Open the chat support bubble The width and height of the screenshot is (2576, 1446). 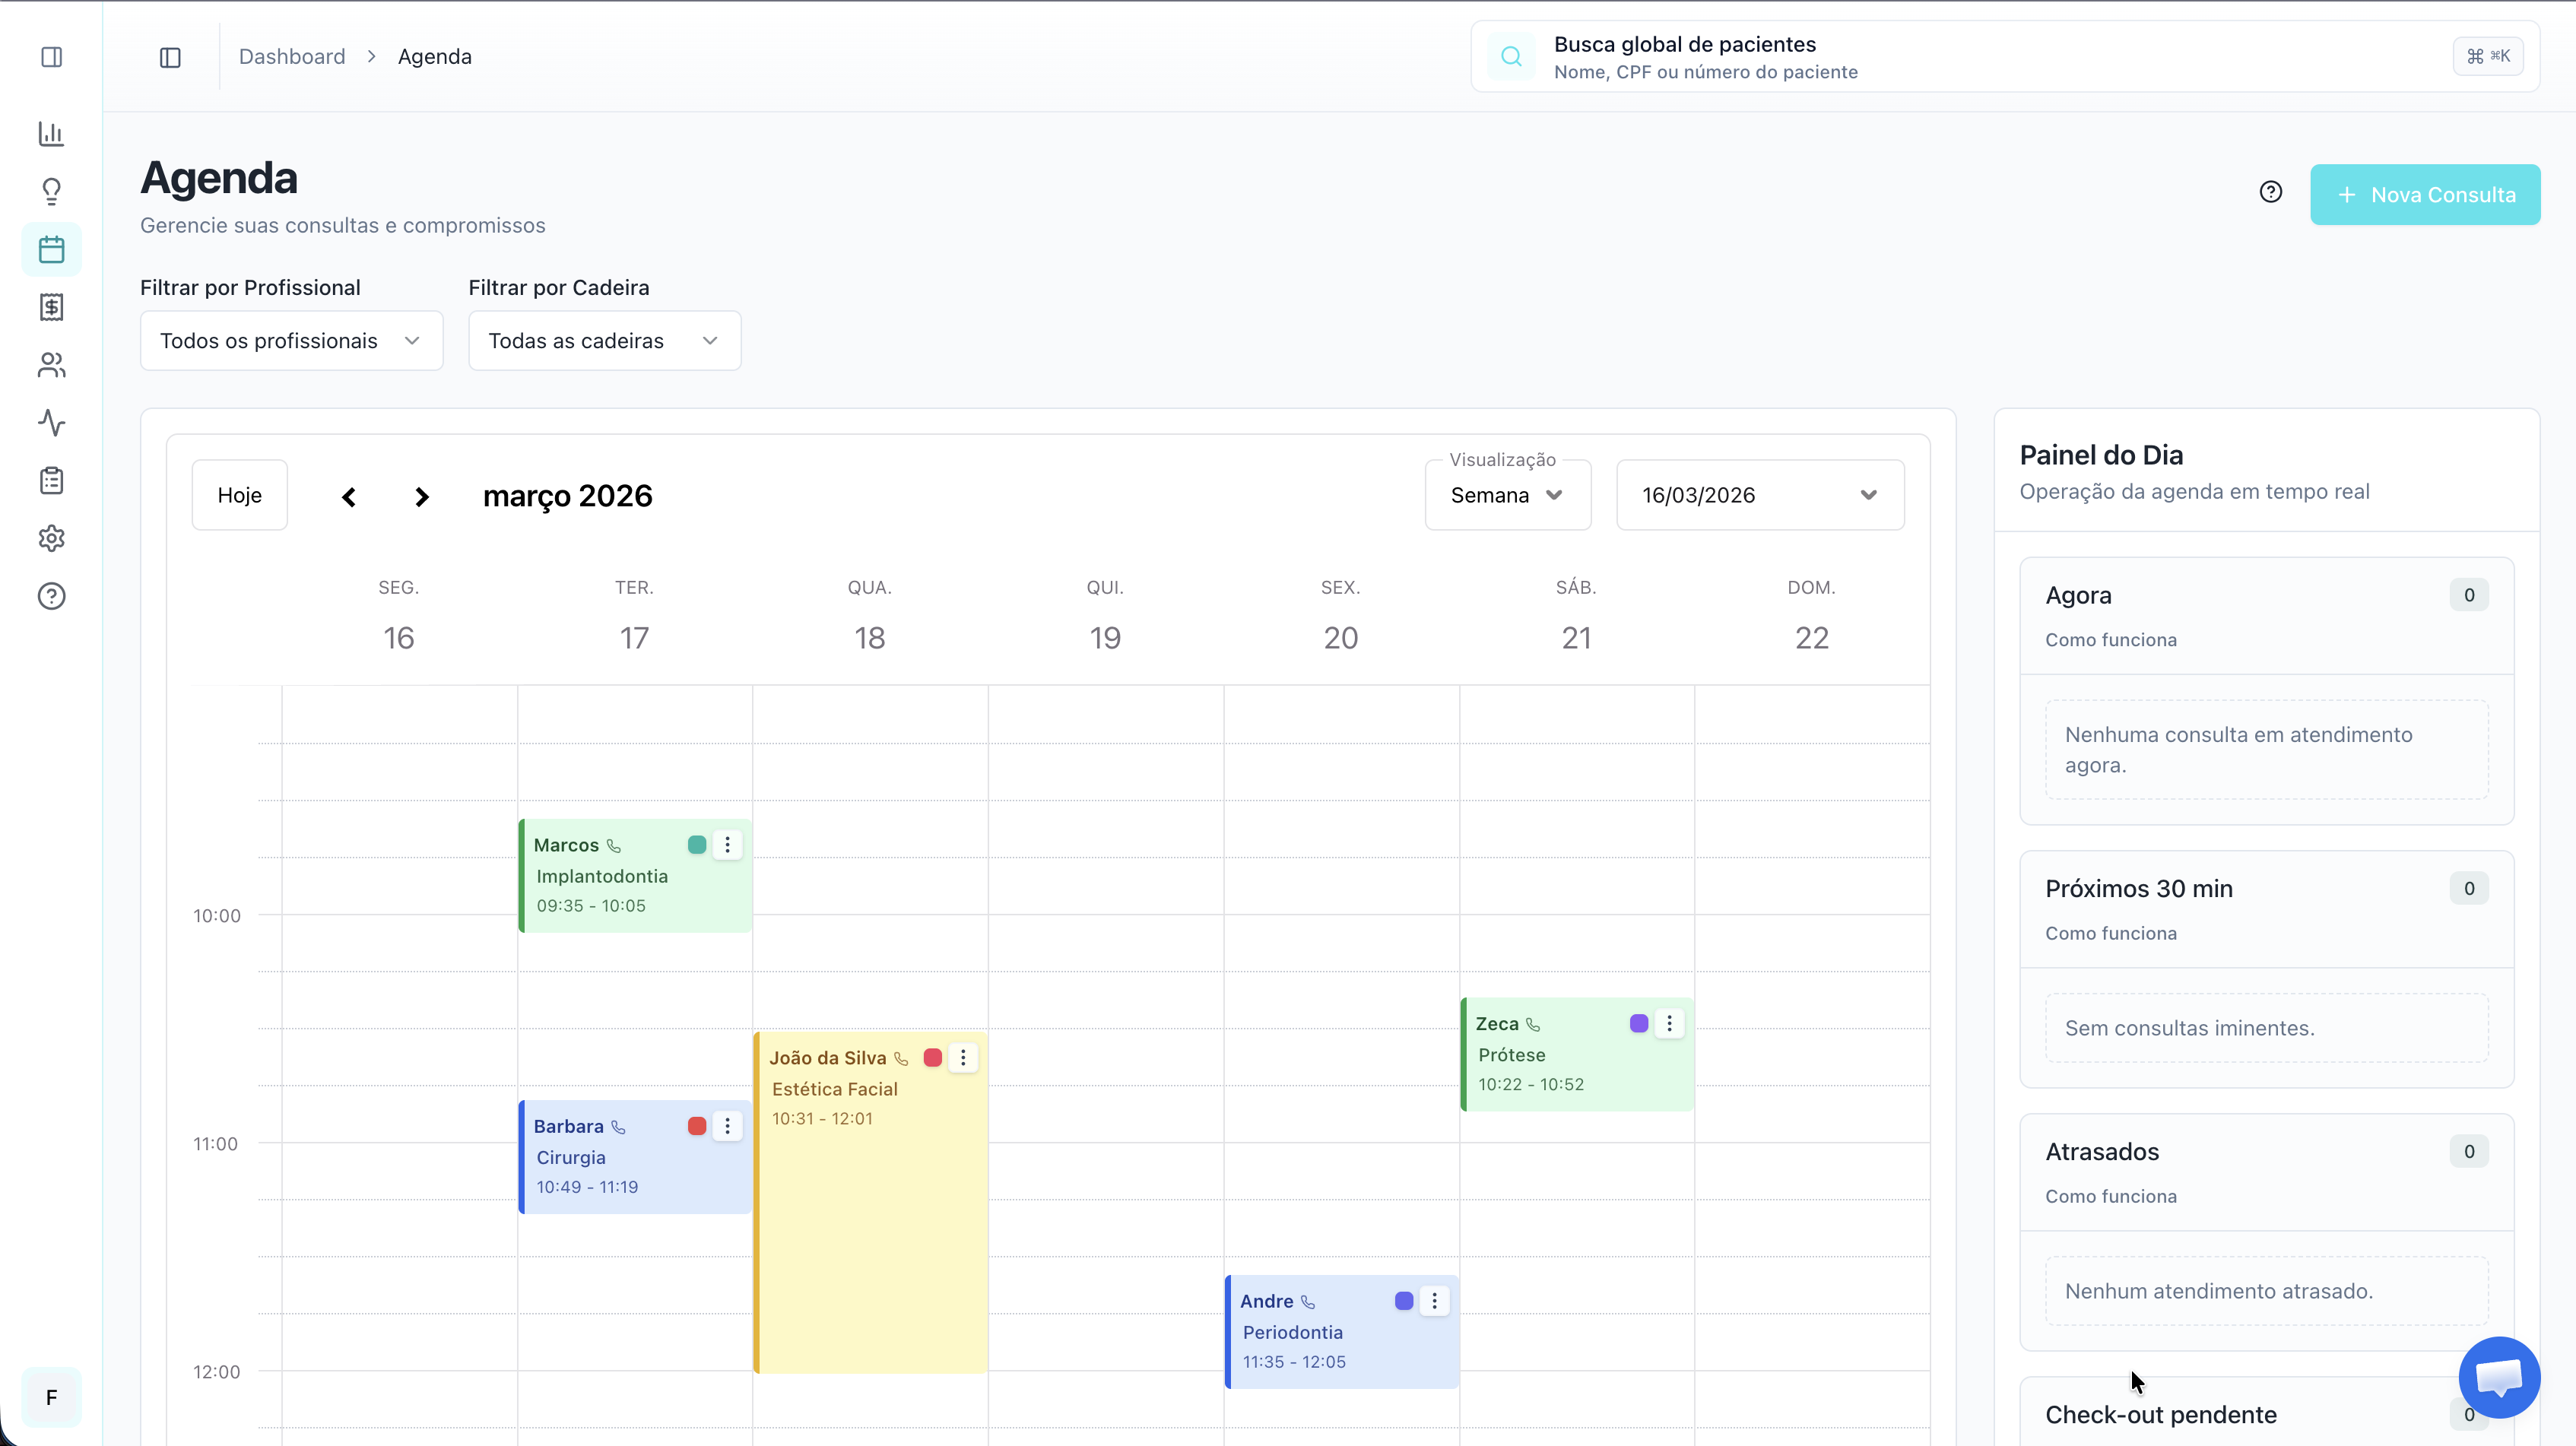(2499, 1377)
